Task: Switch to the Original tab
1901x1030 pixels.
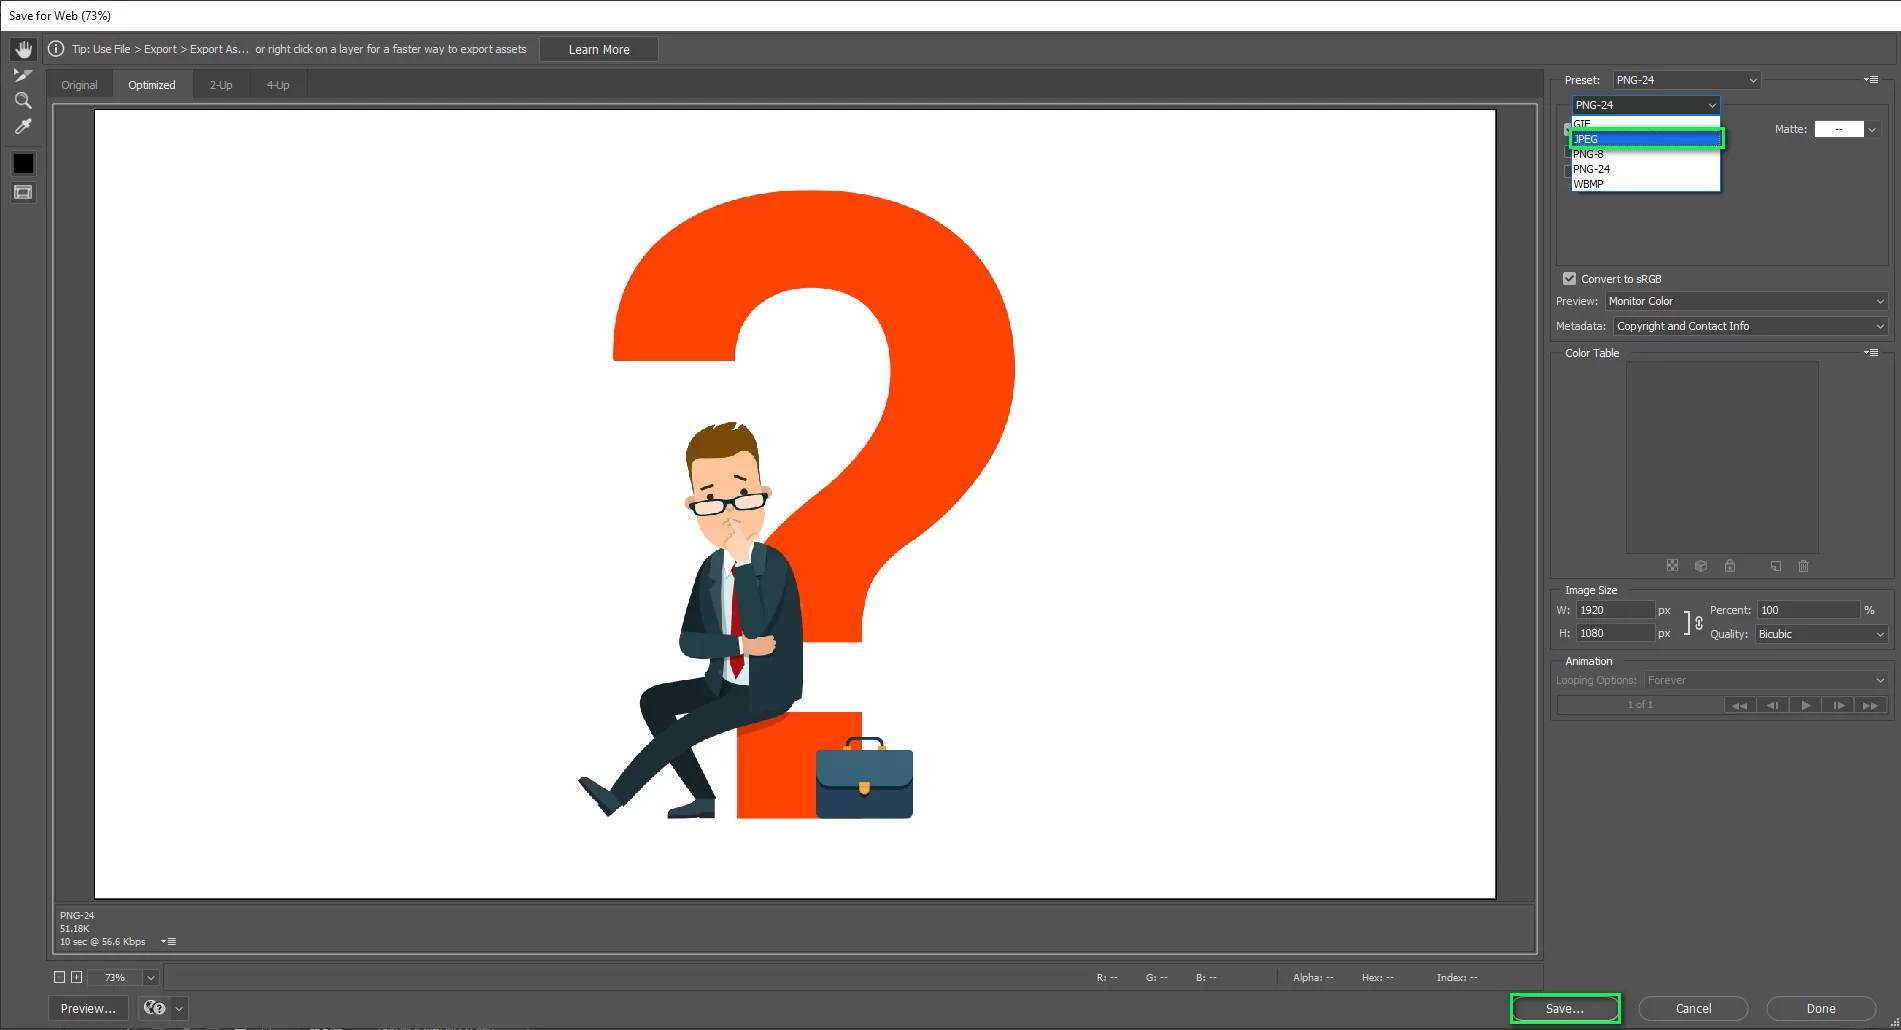Action: pyautogui.click(x=79, y=85)
